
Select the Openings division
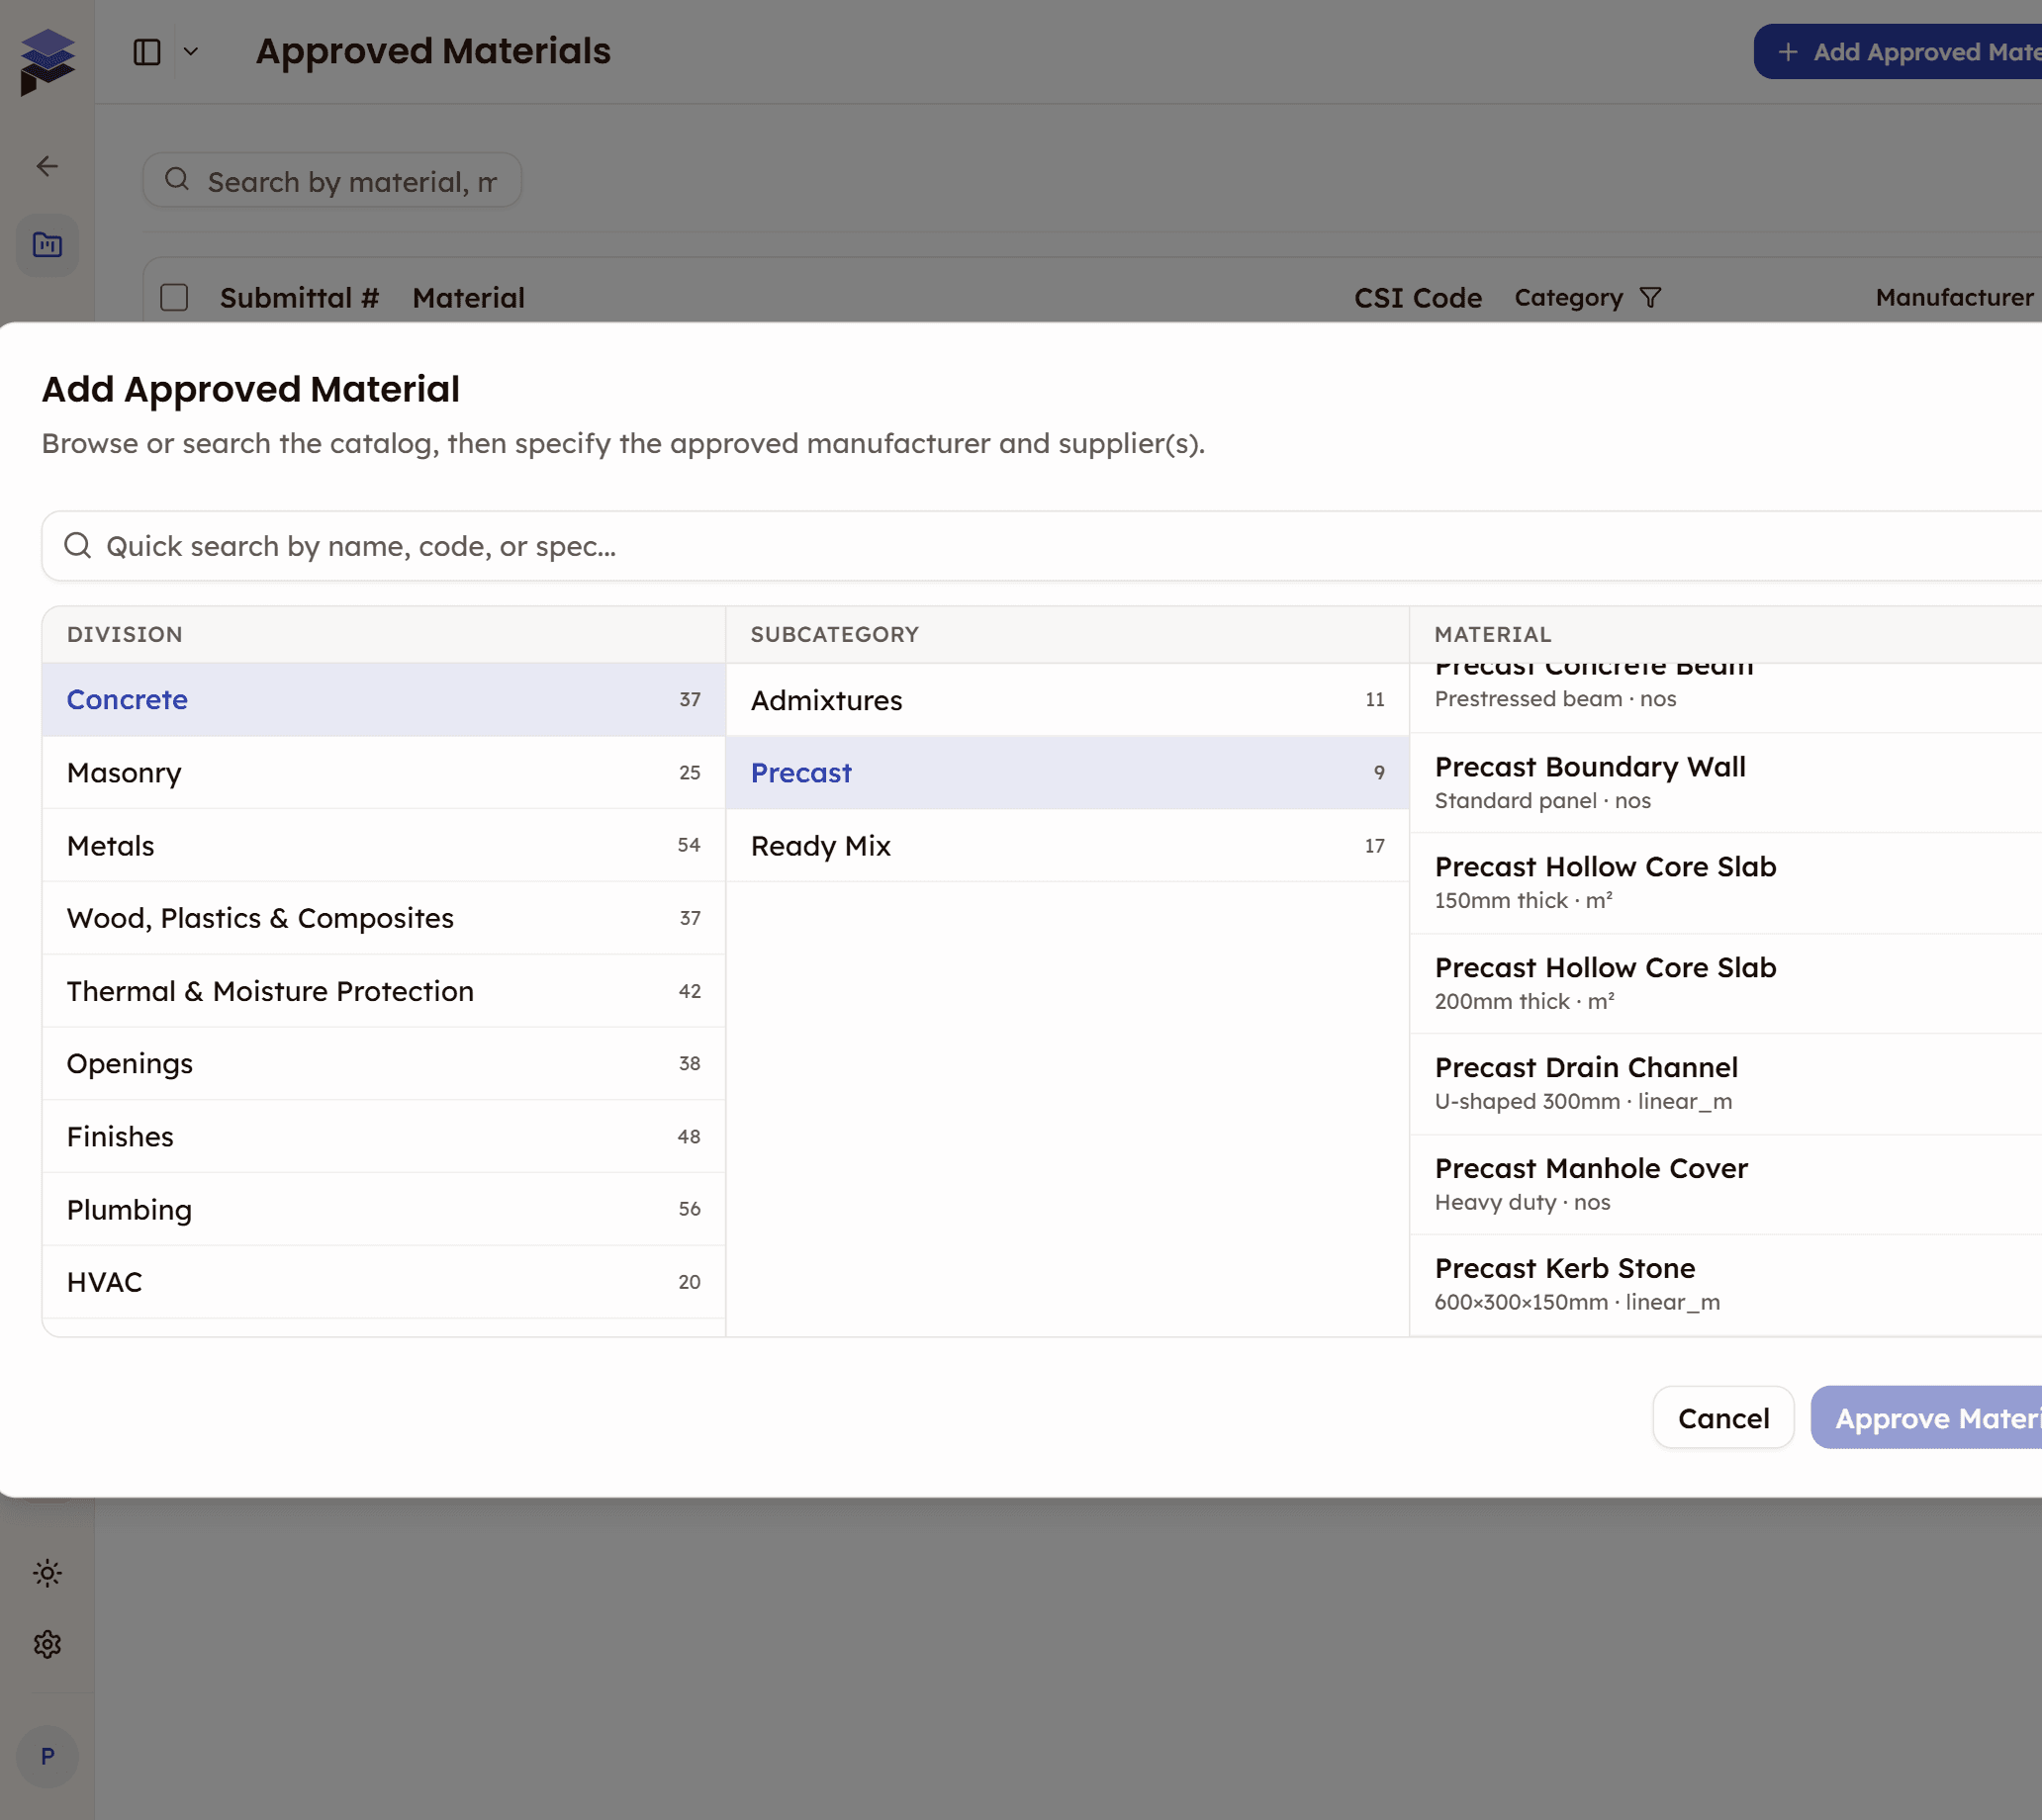point(384,1064)
